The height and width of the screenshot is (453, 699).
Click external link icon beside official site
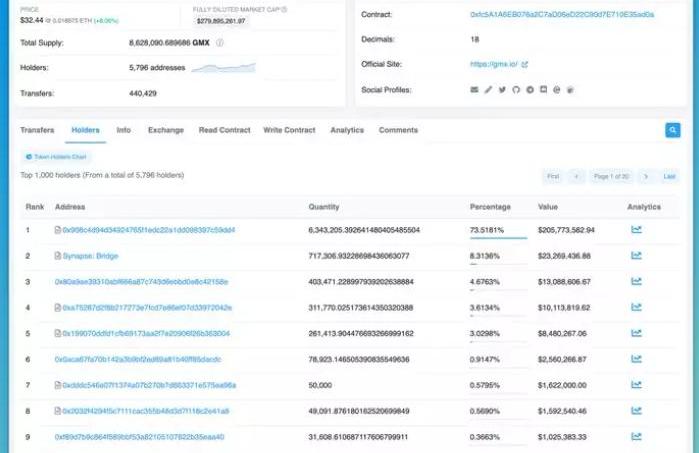(x=525, y=65)
